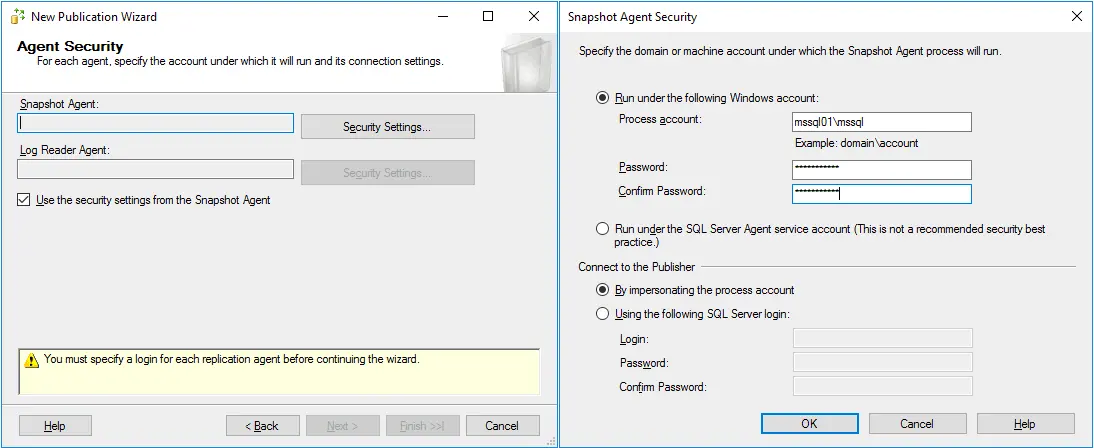
Task: Click the warning icon in the yellow message box
Action: tap(31, 361)
